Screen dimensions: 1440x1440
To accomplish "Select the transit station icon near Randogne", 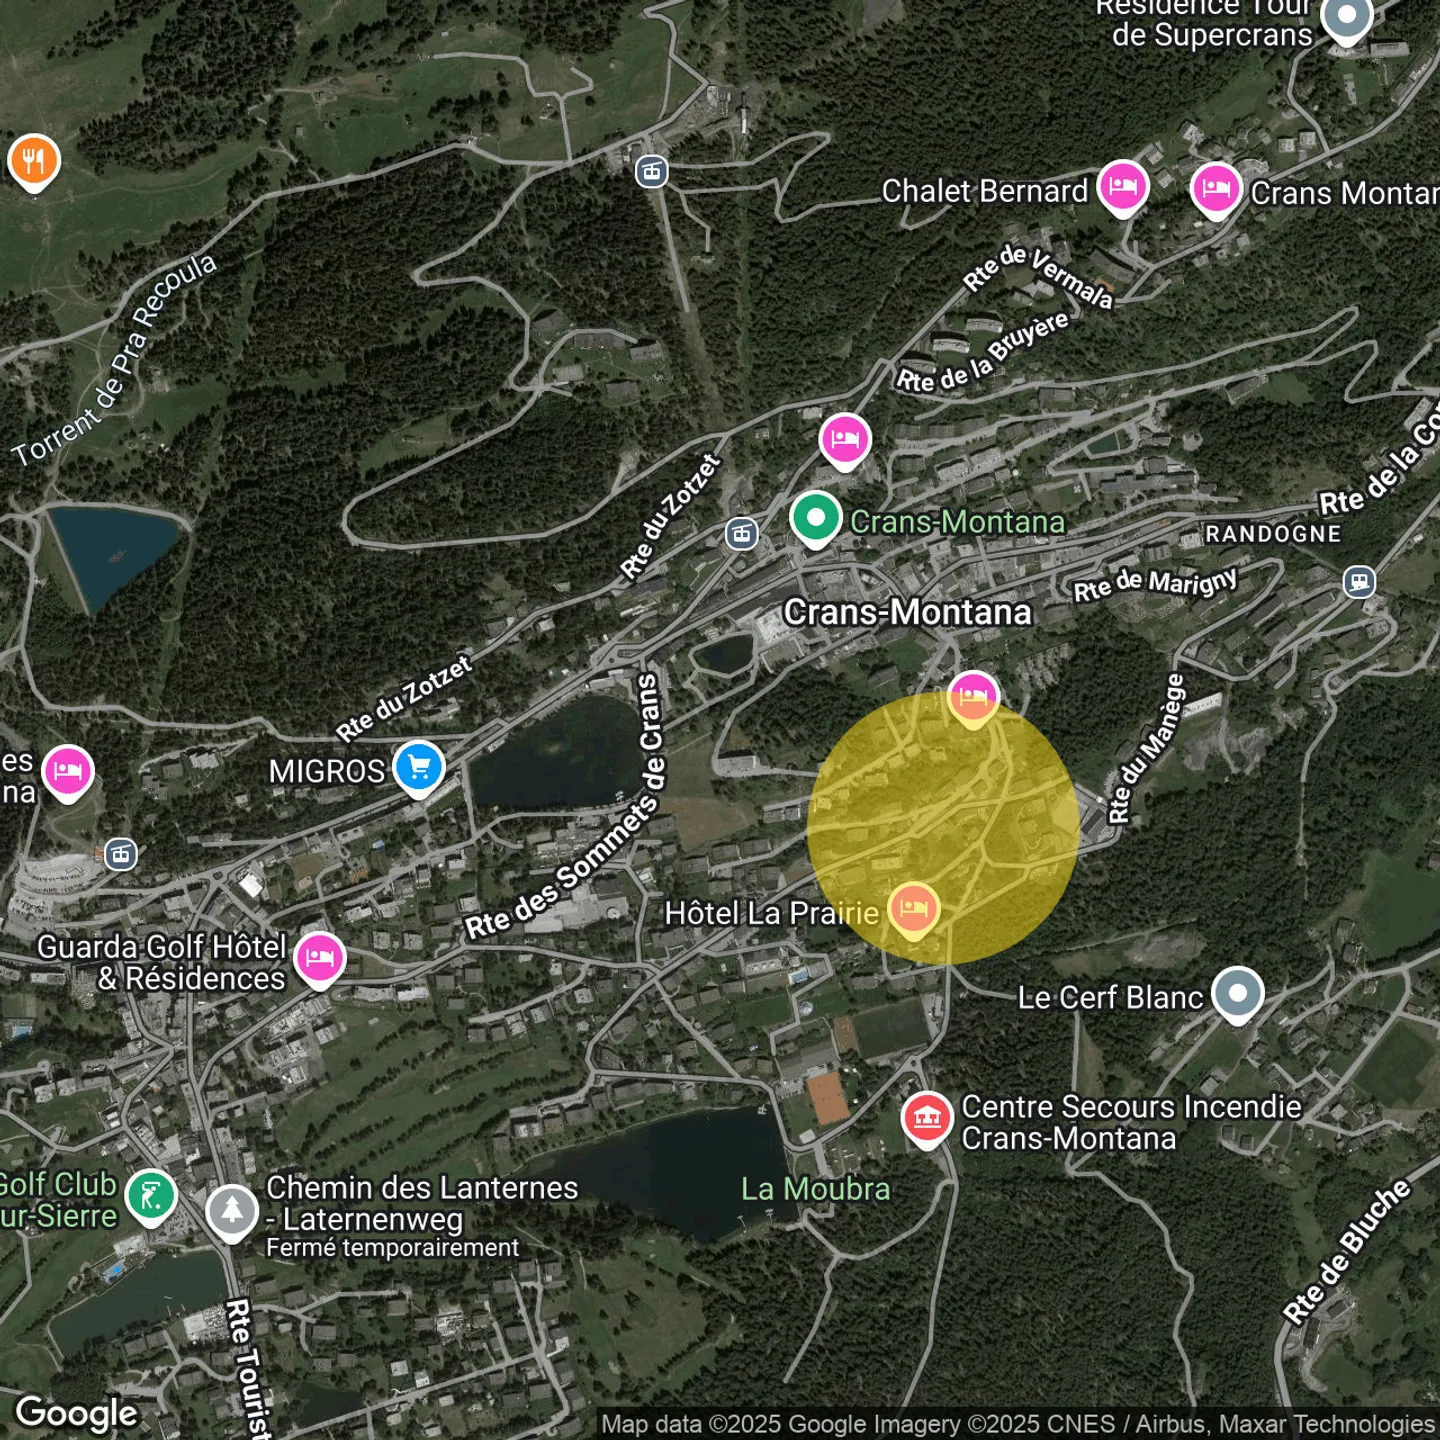I will click(1359, 581).
